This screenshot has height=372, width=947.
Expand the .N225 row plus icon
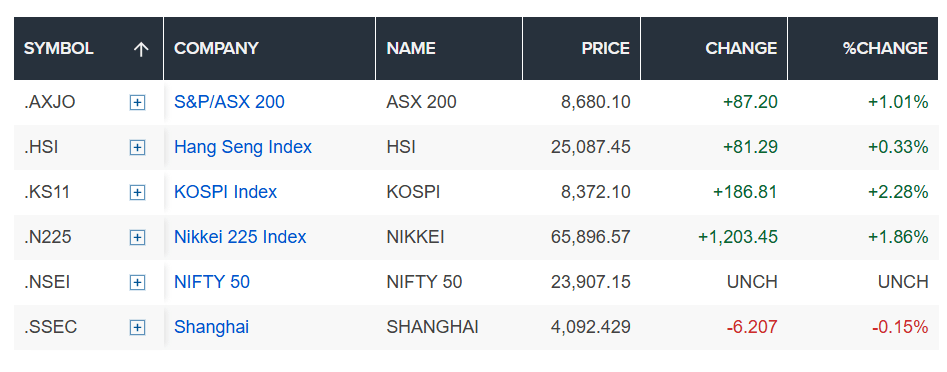click(x=138, y=237)
